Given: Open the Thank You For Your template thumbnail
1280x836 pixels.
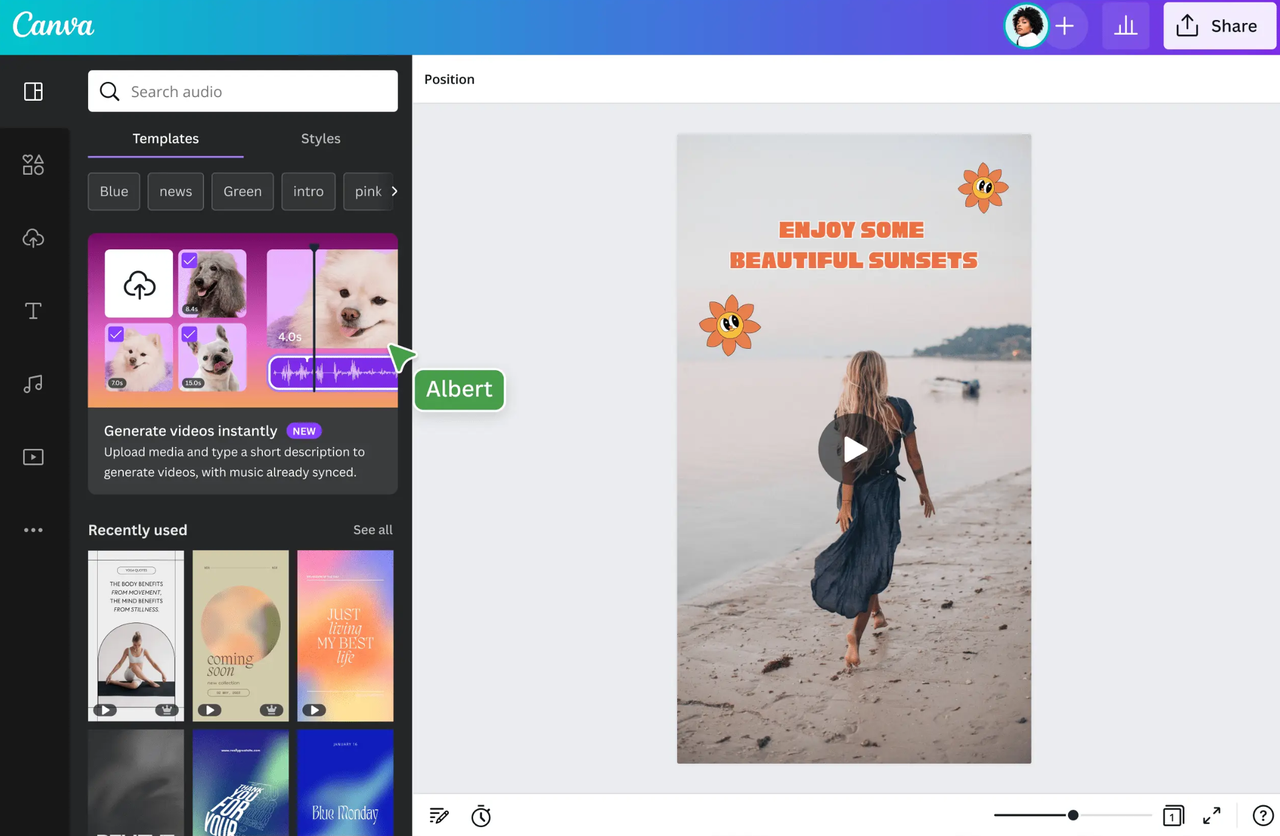Looking at the screenshot, I should (x=241, y=783).
